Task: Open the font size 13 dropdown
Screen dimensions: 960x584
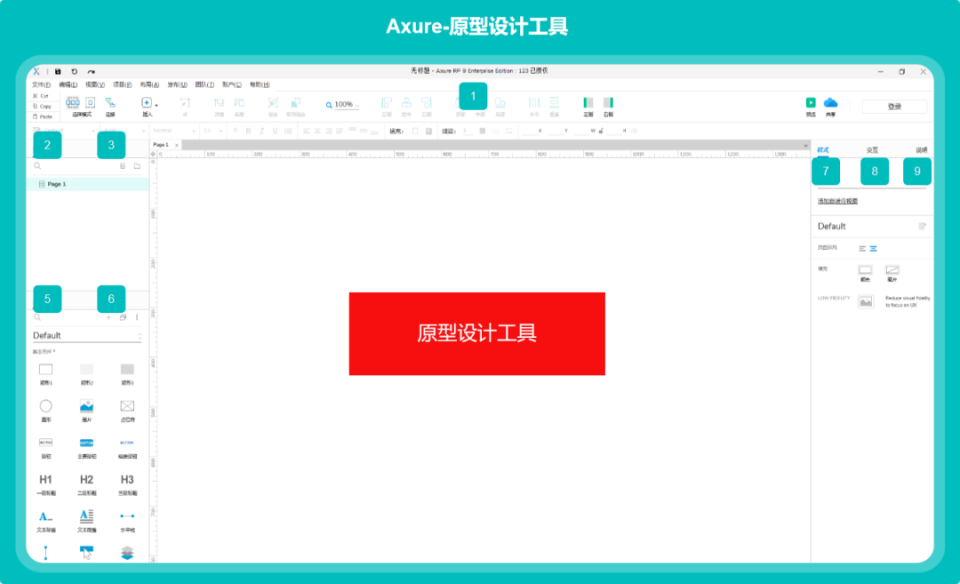Action: tap(212, 130)
